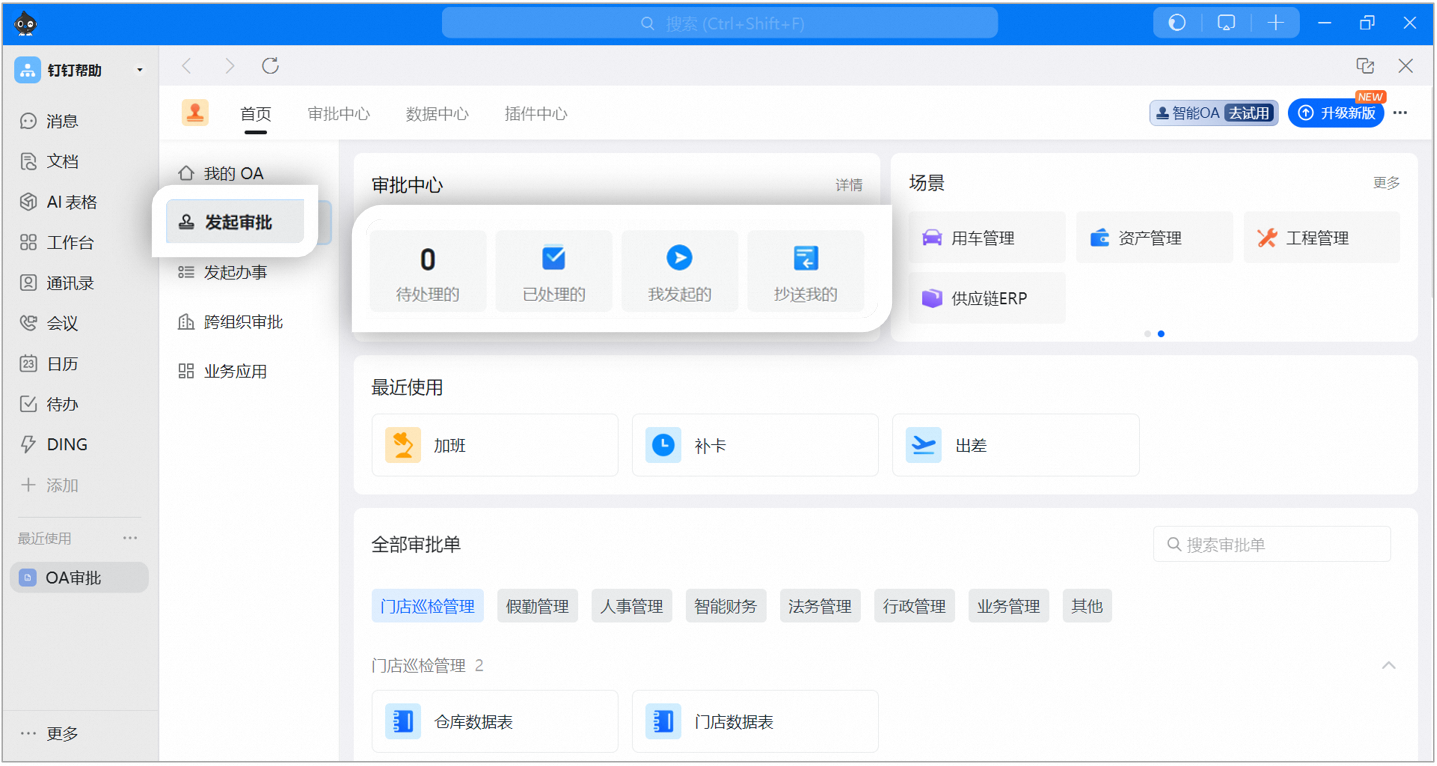The image size is (1437, 766).
Task: Open the 消息 messages sidebar item
Action: [62, 121]
